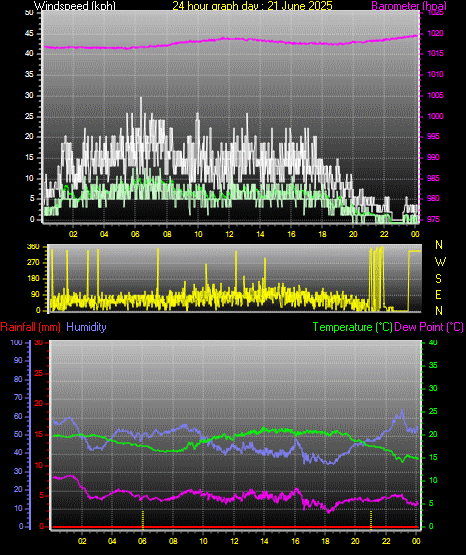
Task: Click the "06" hour label under the windspeed chart
Action: 135,234
